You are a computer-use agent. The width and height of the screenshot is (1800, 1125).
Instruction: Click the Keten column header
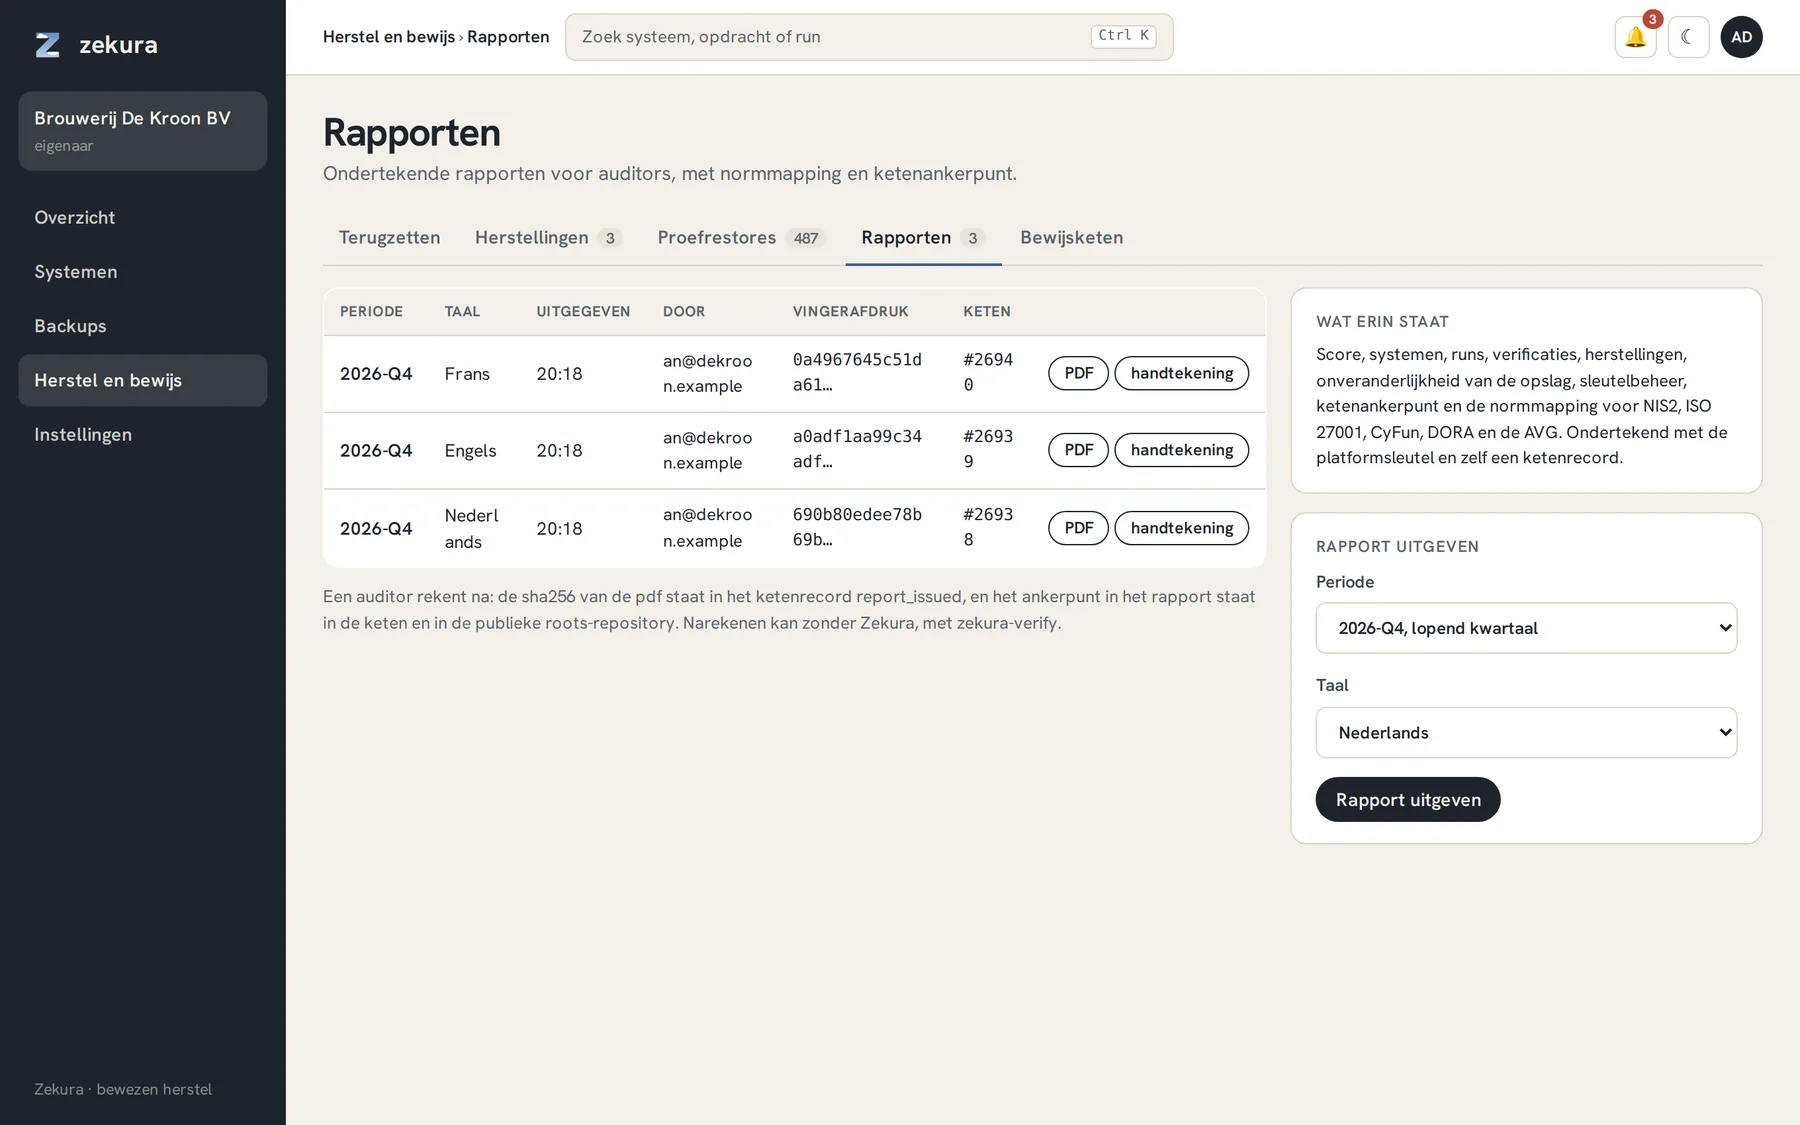(987, 312)
